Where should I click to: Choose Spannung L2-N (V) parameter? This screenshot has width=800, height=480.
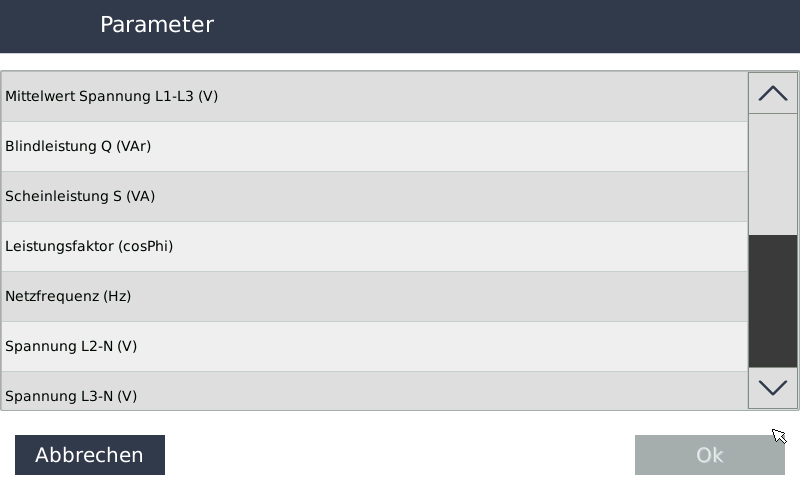tap(374, 347)
